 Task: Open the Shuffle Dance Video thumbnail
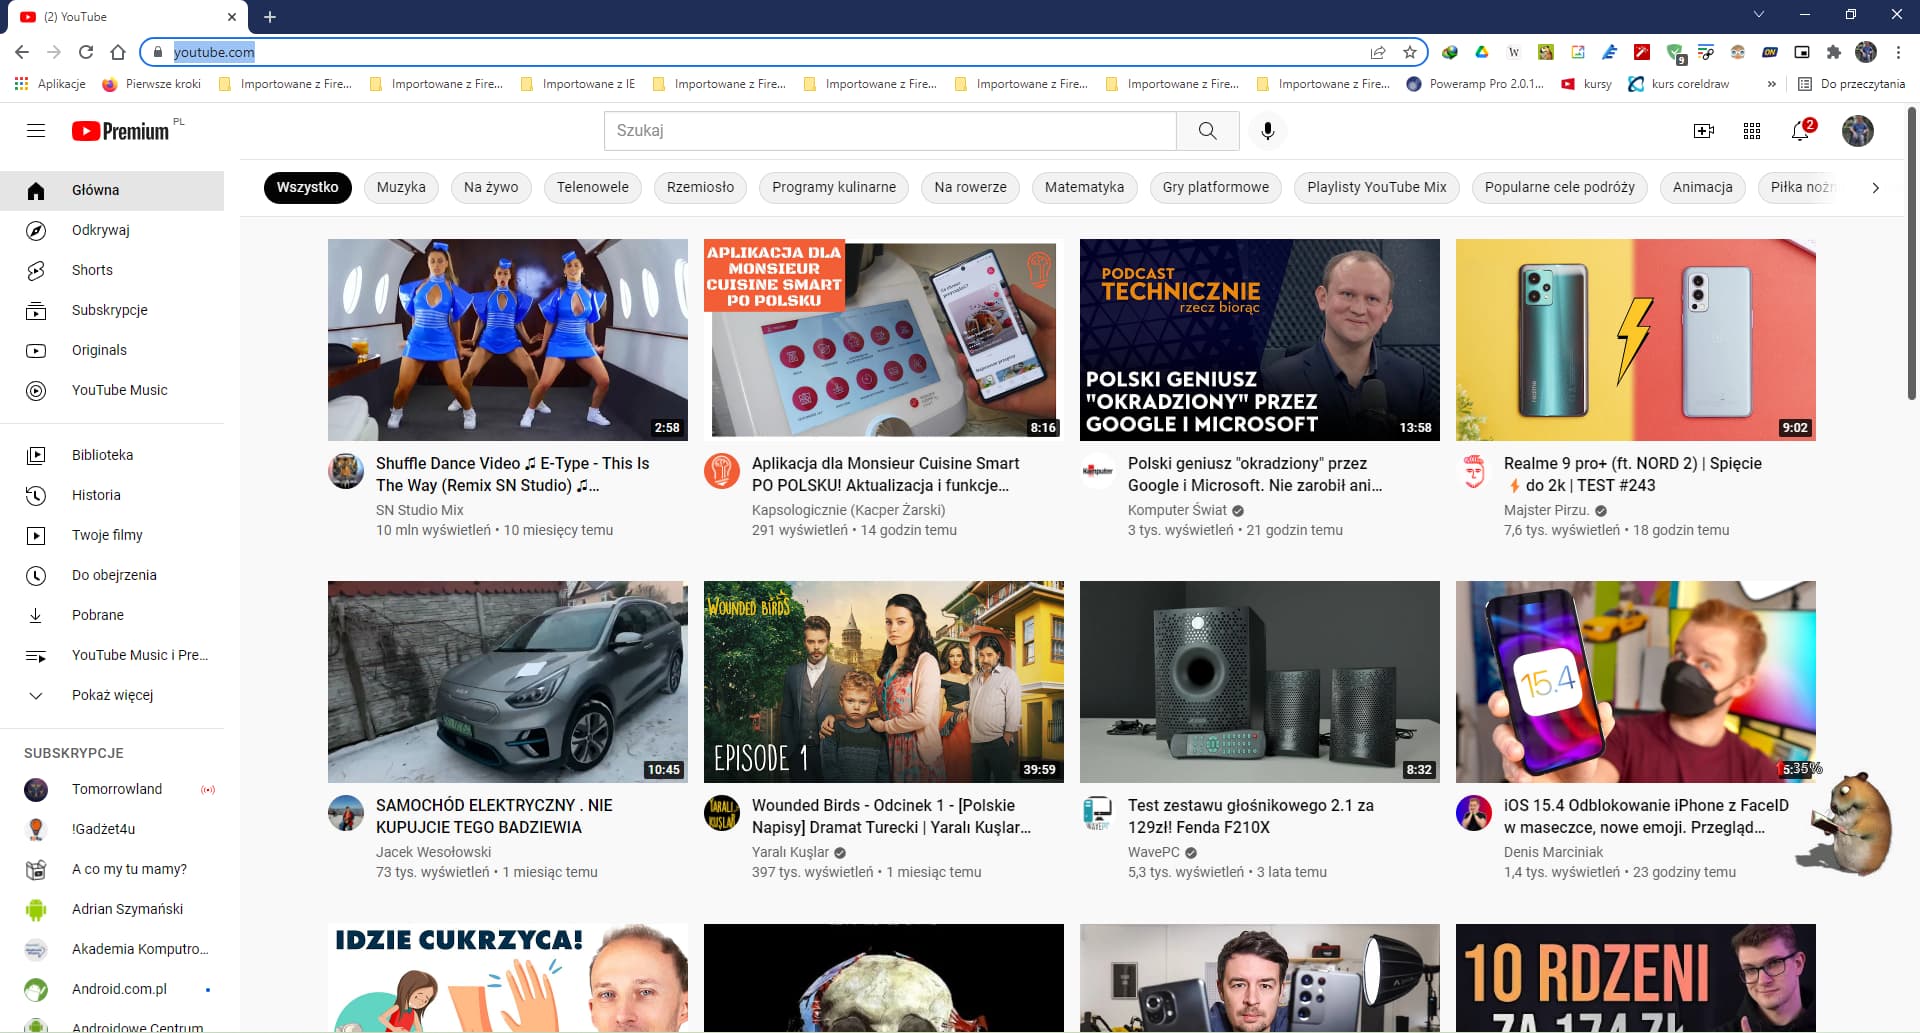pyautogui.click(x=507, y=340)
